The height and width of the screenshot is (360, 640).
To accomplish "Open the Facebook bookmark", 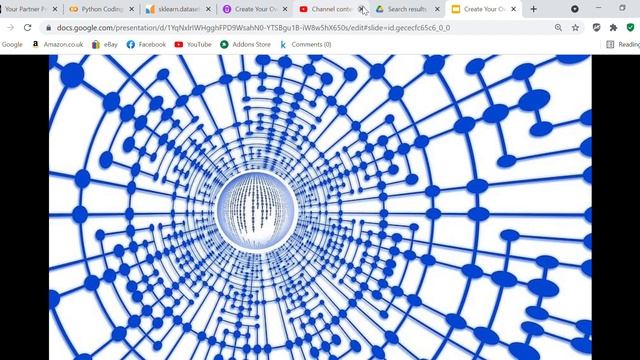I will pos(146,44).
